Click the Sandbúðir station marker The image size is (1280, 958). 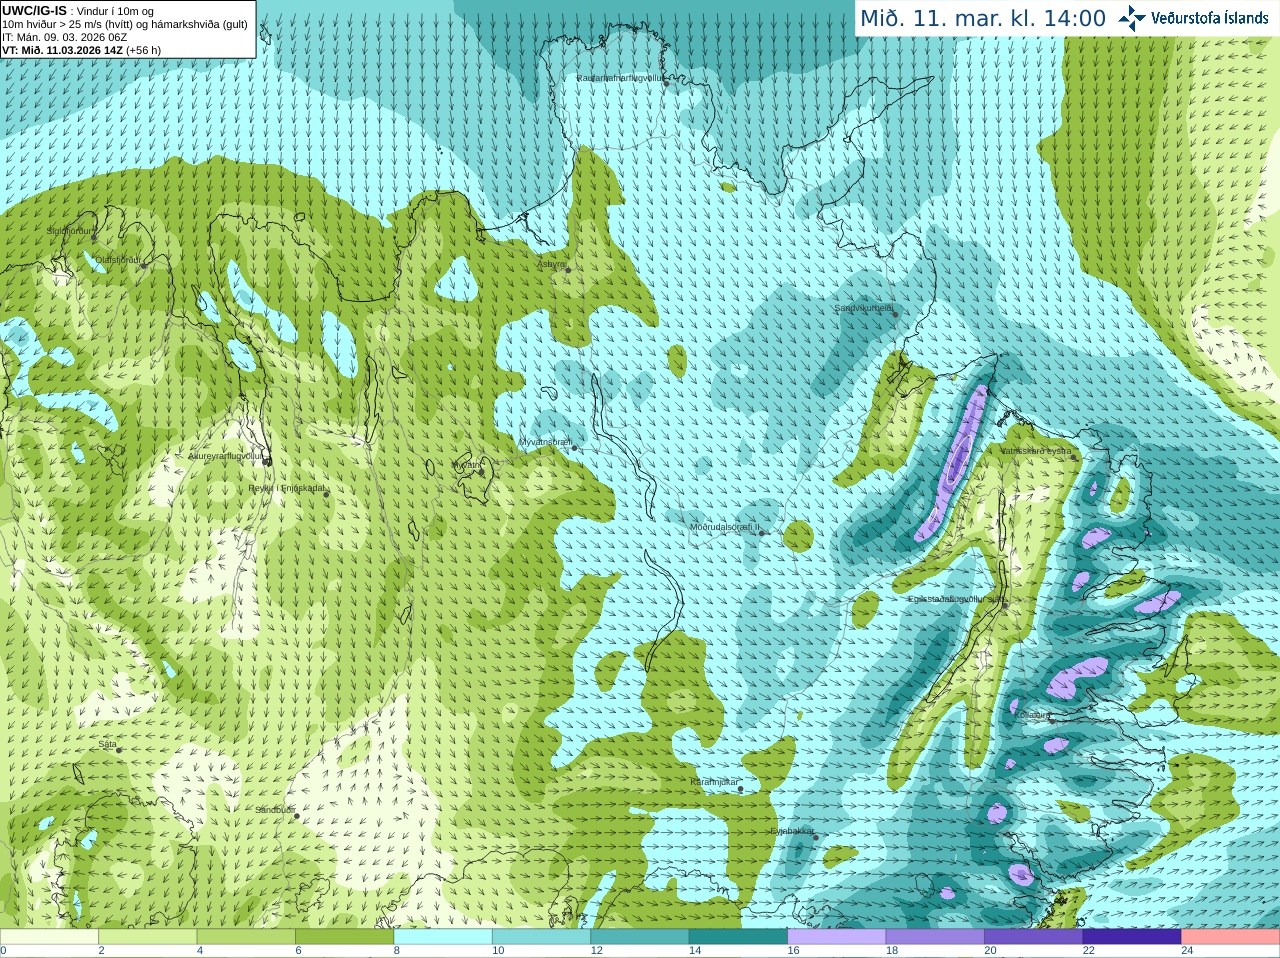[x=297, y=816]
